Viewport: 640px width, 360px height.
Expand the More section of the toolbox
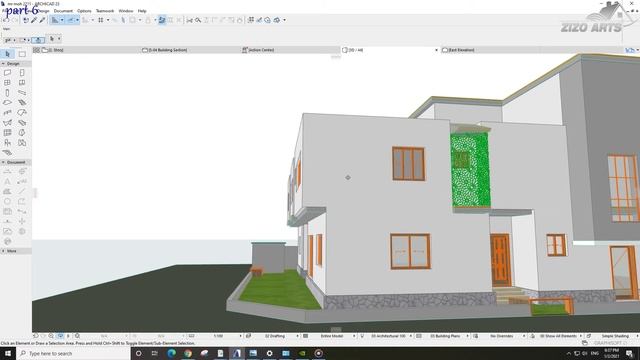point(3,251)
